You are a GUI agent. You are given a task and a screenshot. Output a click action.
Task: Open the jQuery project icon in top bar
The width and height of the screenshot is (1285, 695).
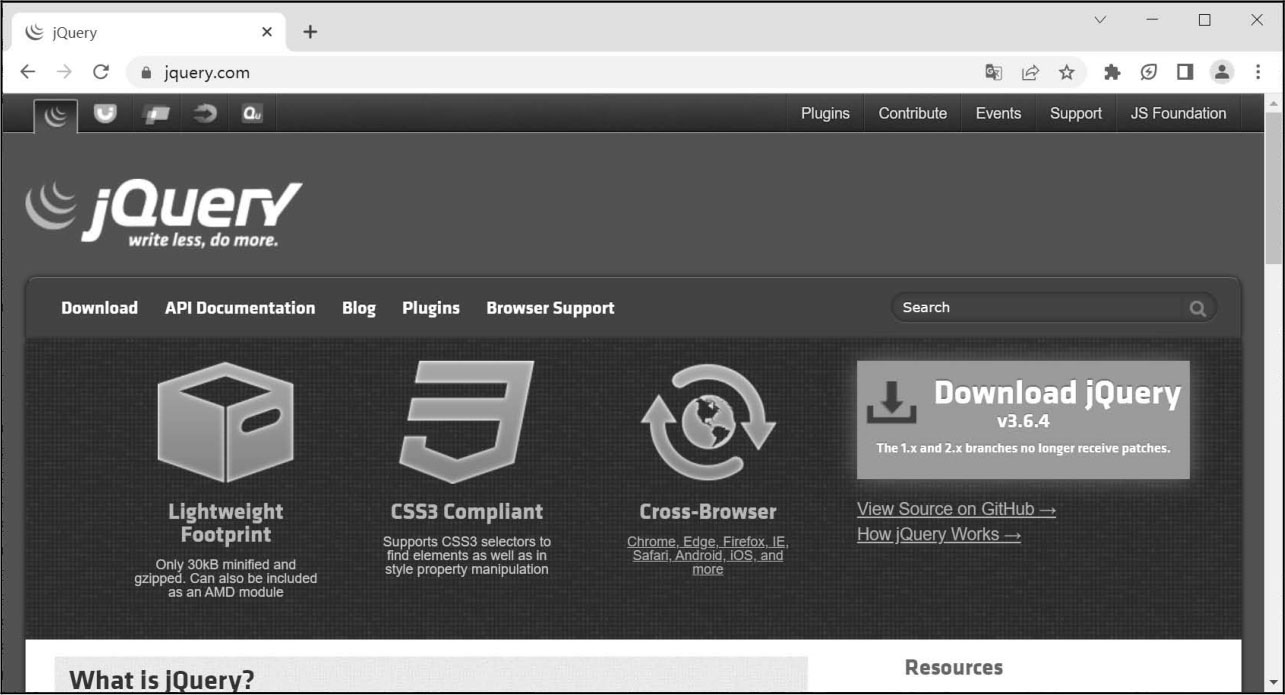(x=55, y=116)
